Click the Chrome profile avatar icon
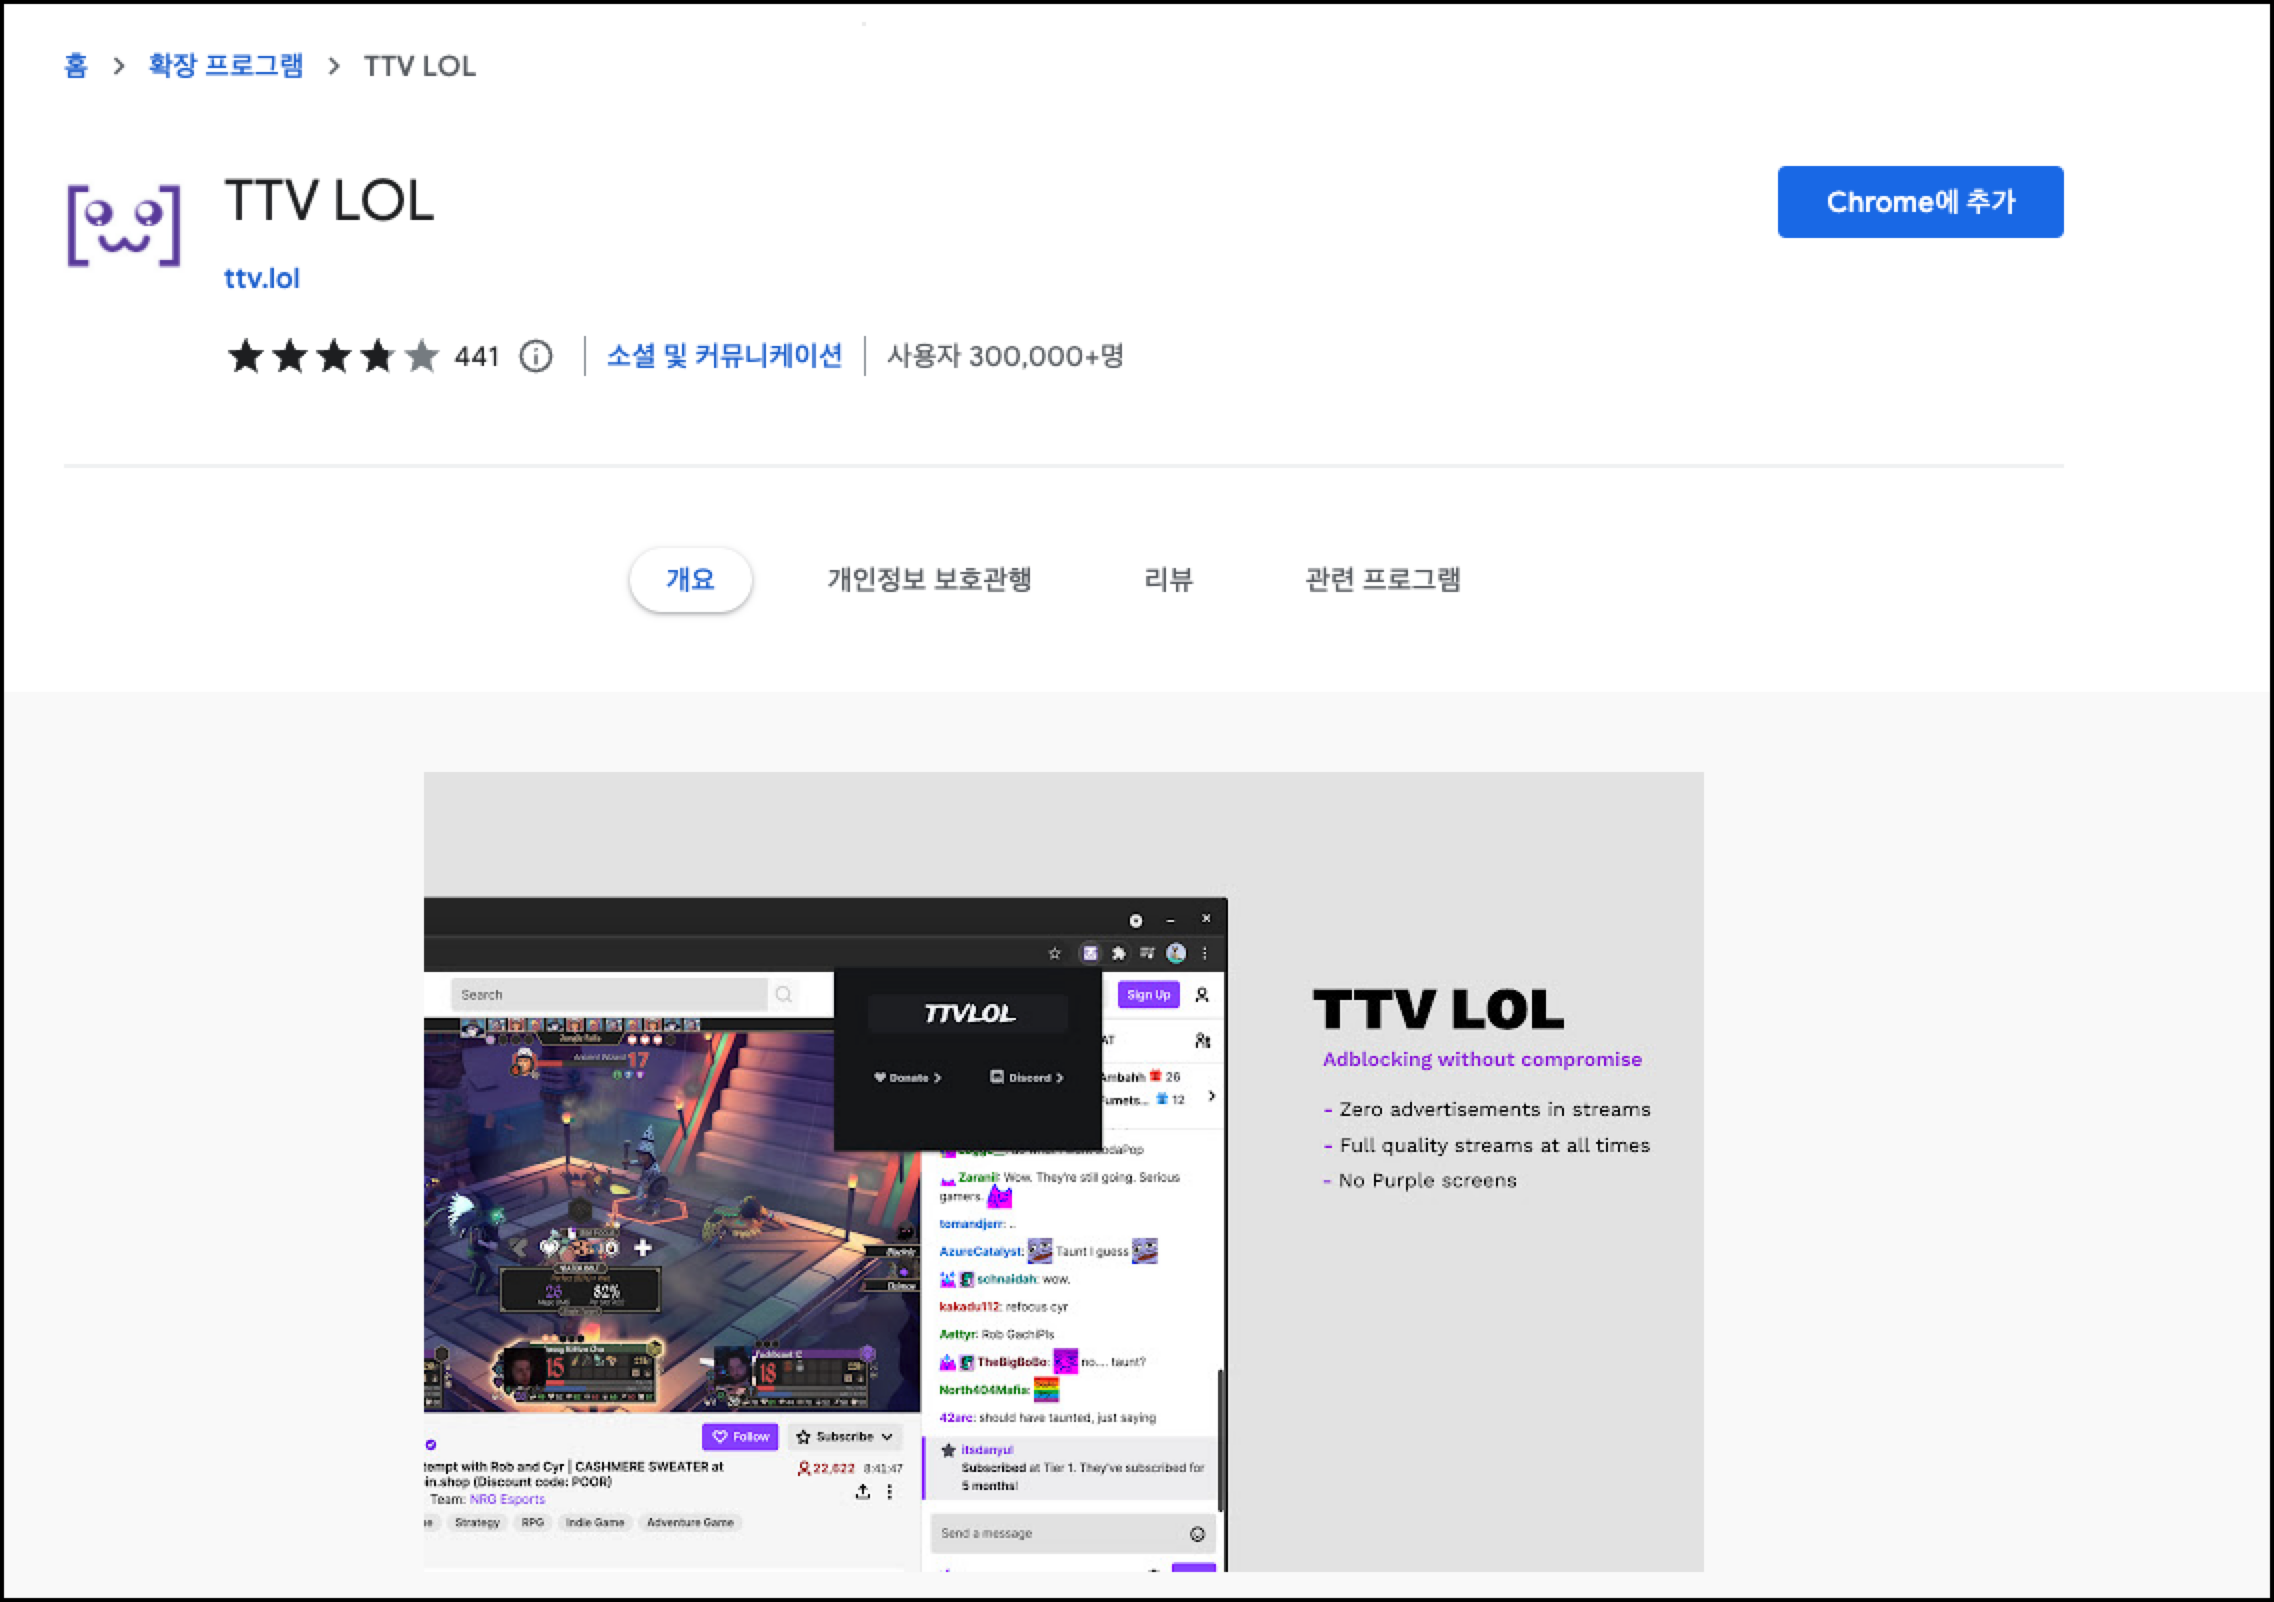Screen dimensions: 2274x1602 tap(1176, 953)
